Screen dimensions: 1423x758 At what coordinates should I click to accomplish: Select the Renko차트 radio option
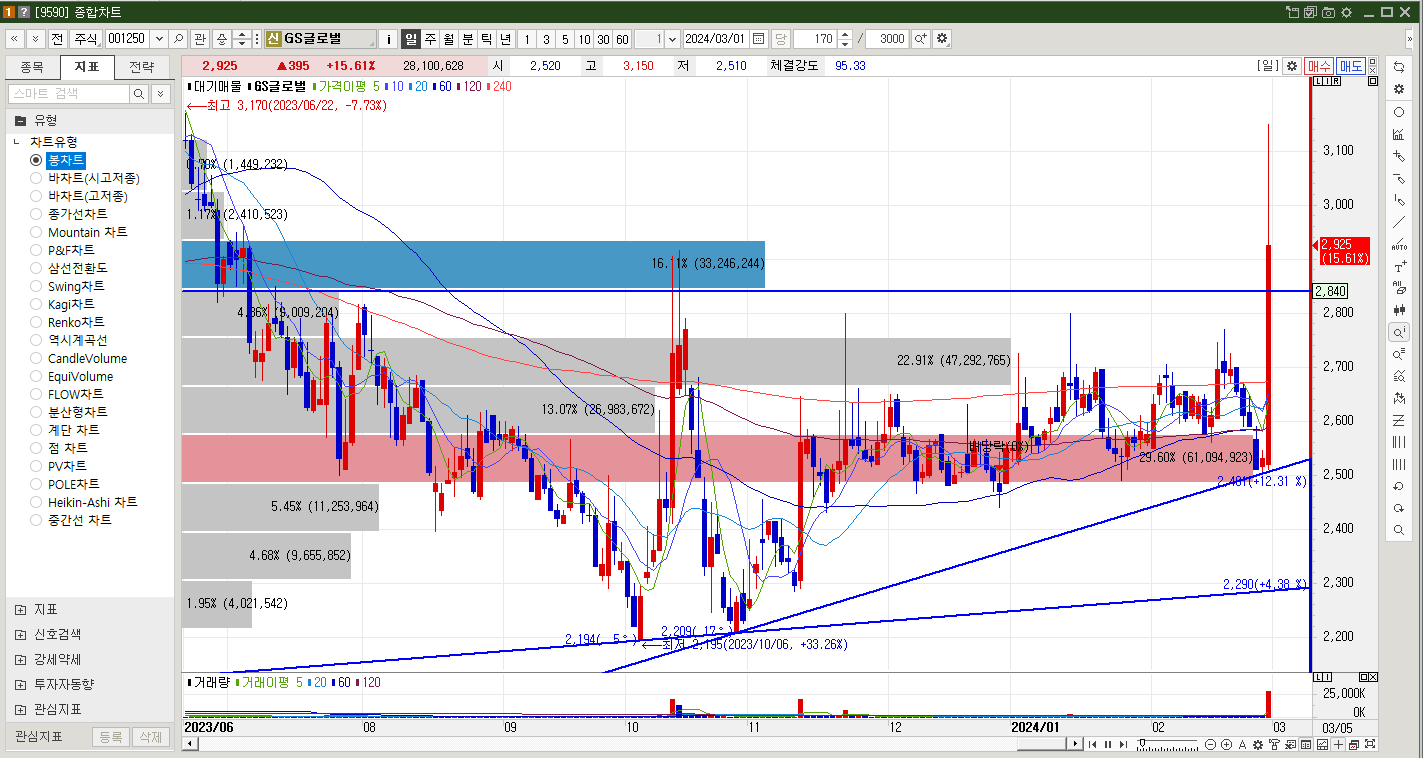pyautogui.click(x=36, y=322)
